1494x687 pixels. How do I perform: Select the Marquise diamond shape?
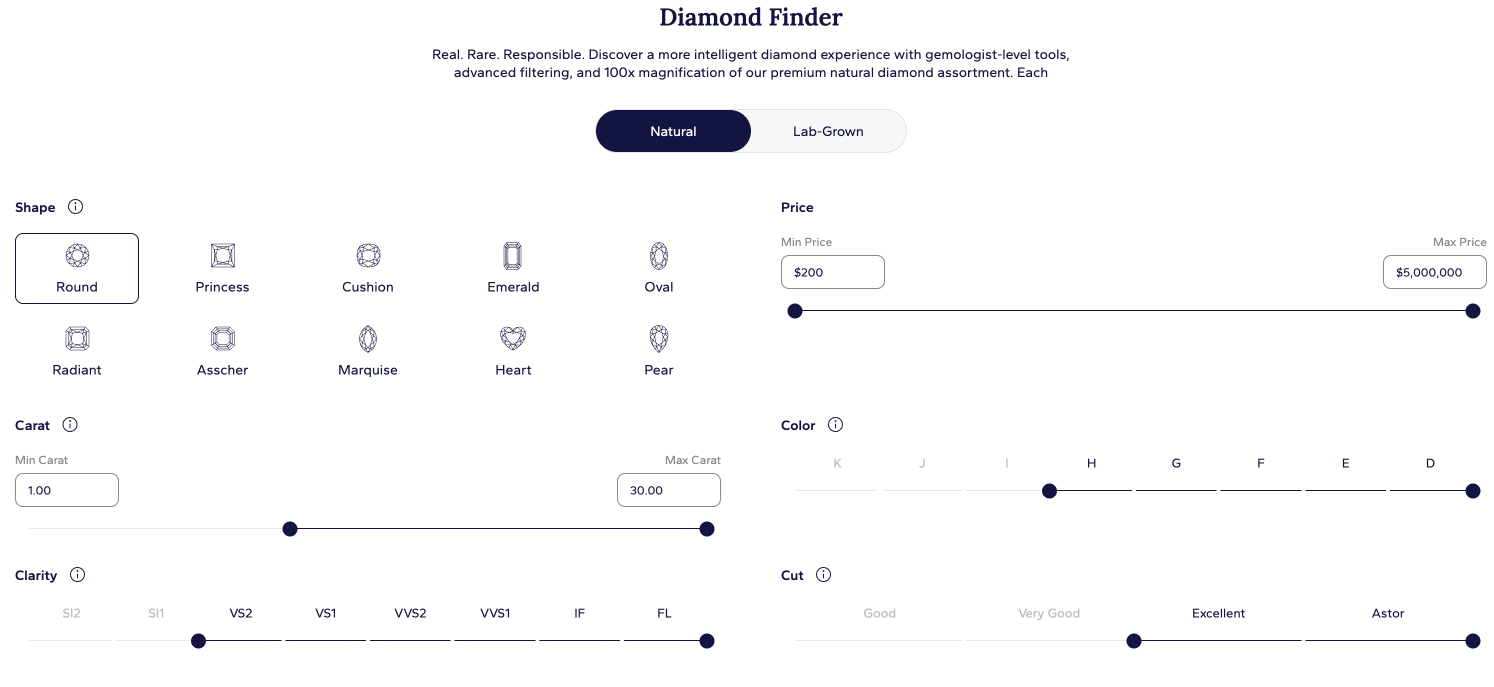coord(367,350)
